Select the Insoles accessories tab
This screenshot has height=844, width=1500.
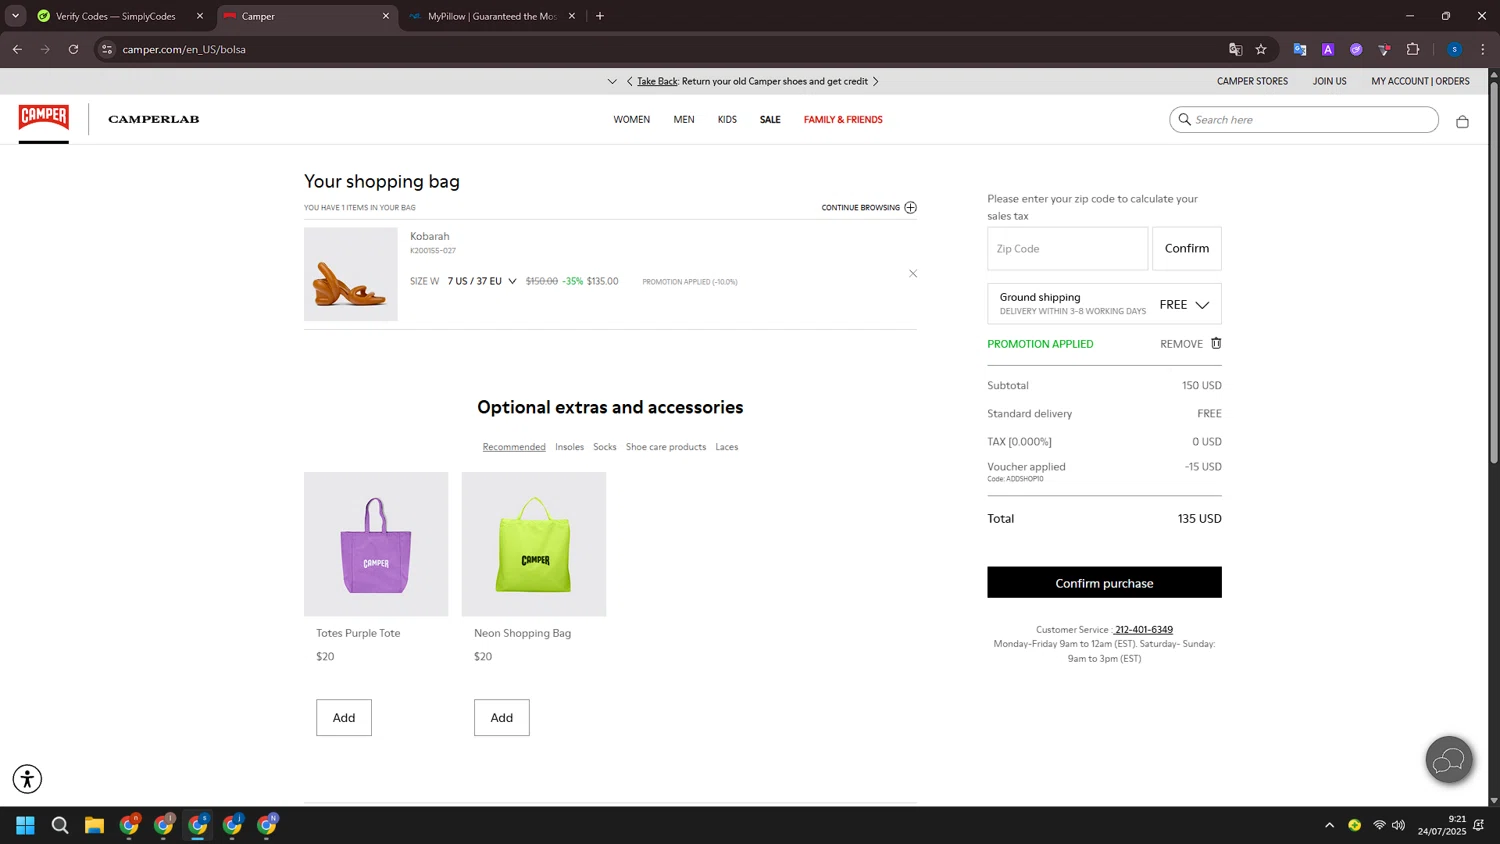tap(570, 447)
